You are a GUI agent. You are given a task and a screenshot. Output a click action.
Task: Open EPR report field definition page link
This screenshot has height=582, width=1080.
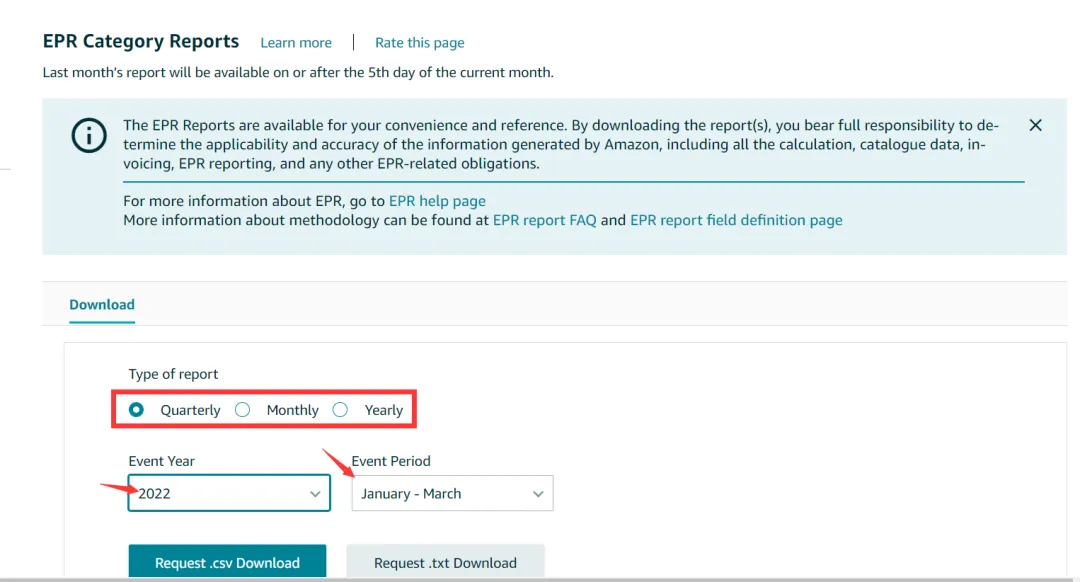point(736,220)
